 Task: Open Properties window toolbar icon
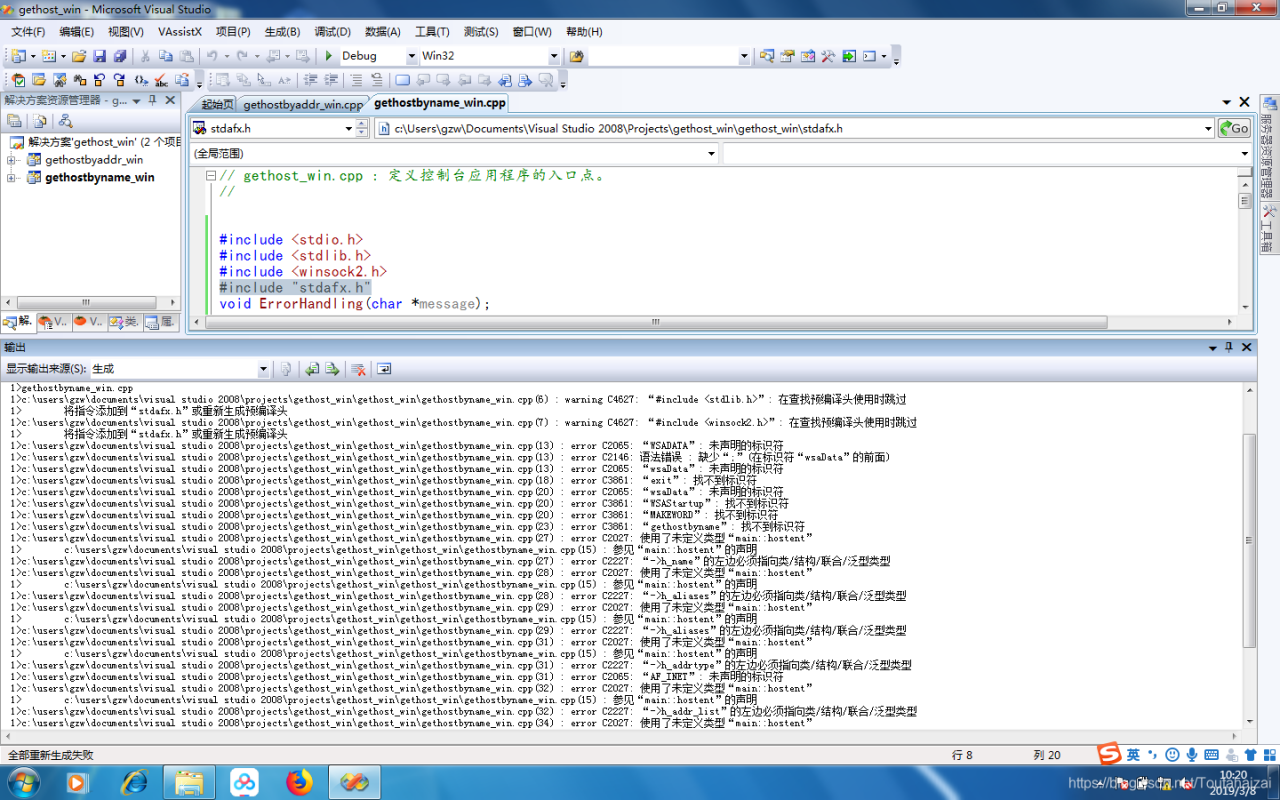point(787,56)
